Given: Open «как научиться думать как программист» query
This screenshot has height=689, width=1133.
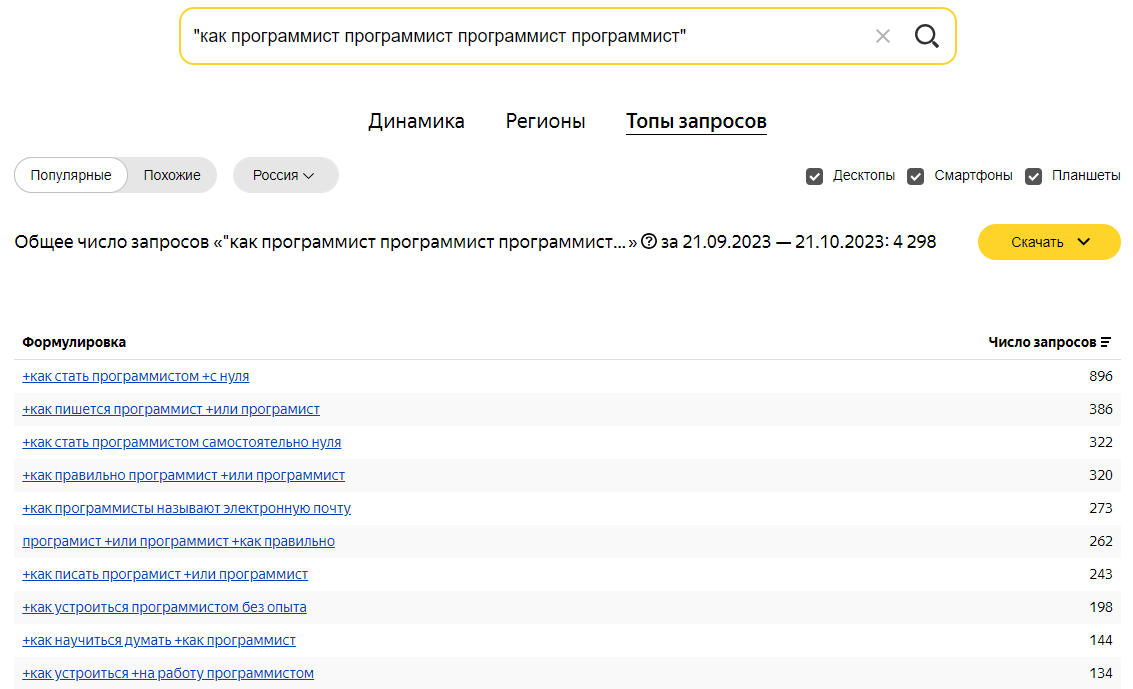Looking at the screenshot, I should [159, 640].
